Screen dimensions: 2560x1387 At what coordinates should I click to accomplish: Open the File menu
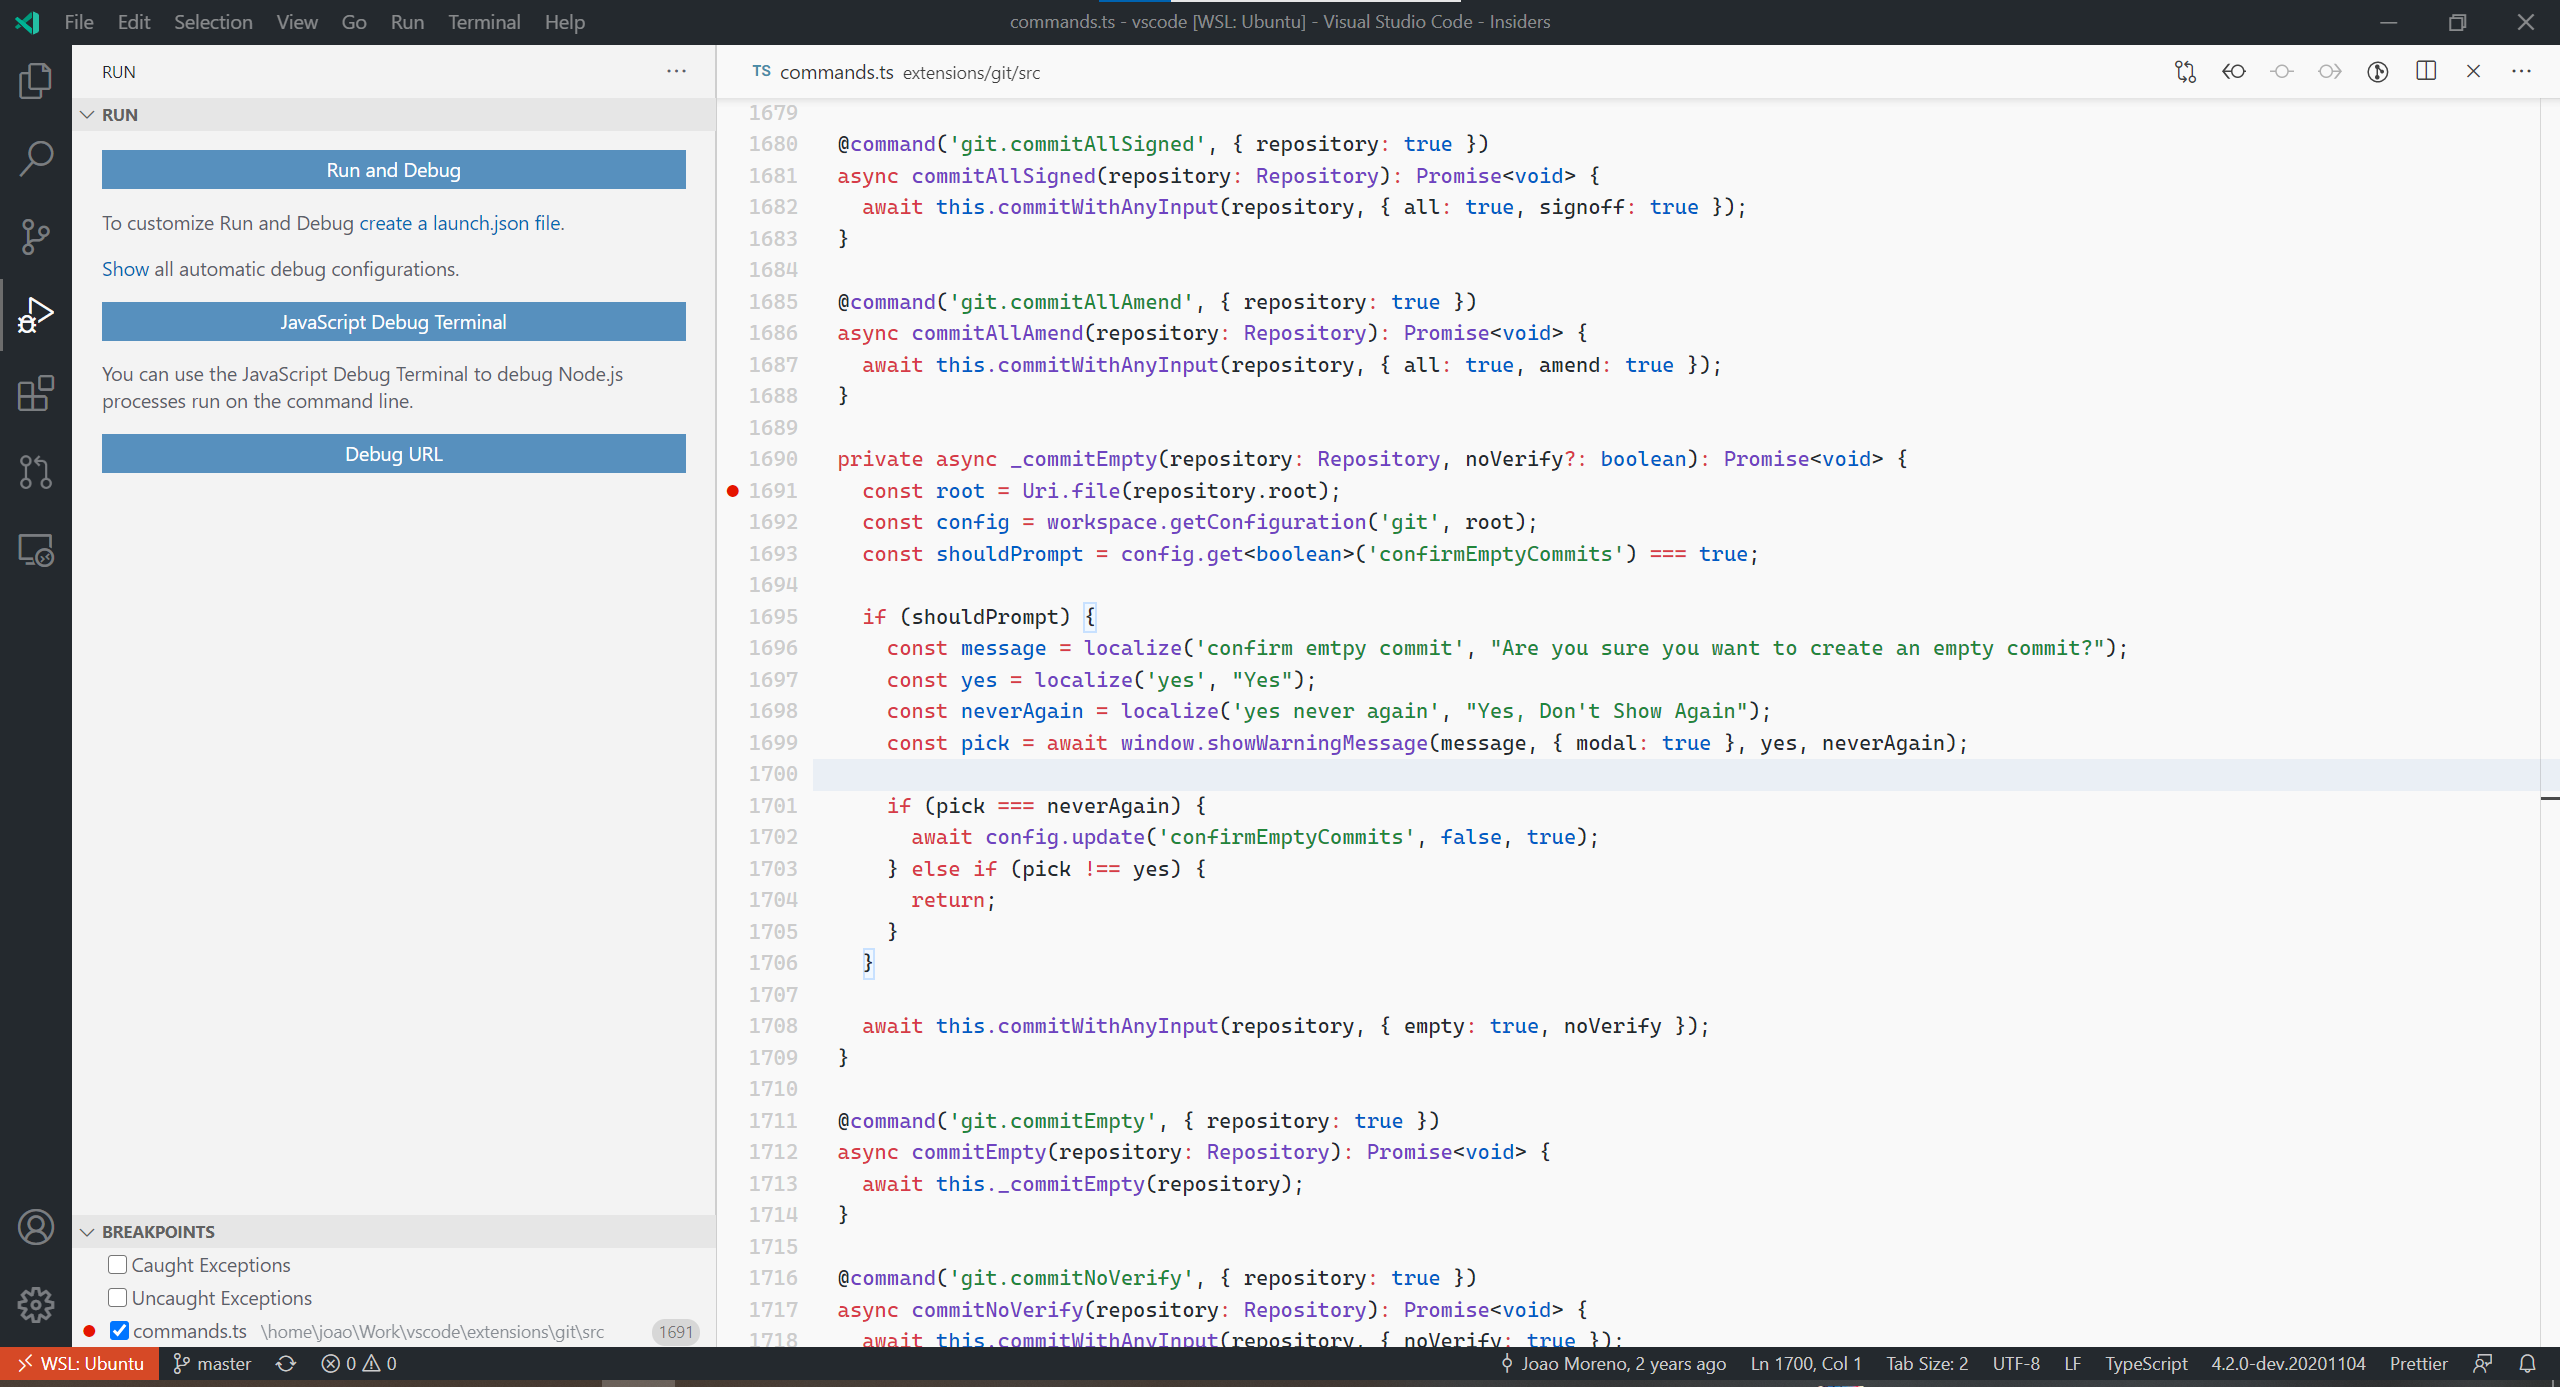79,22
